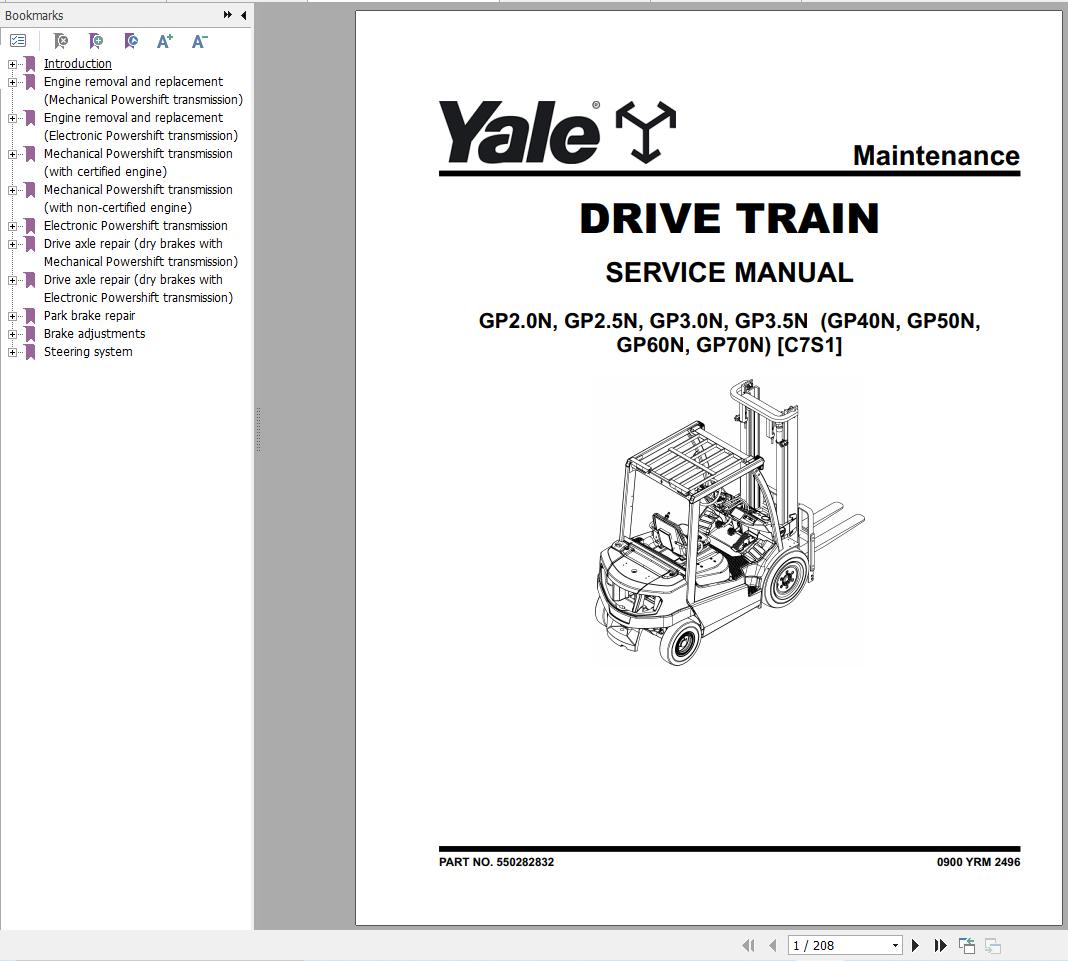This screenshot has height=961, width=1068.
Task: Click the SERVICE MANUAL heading
Action: point(729,272)
